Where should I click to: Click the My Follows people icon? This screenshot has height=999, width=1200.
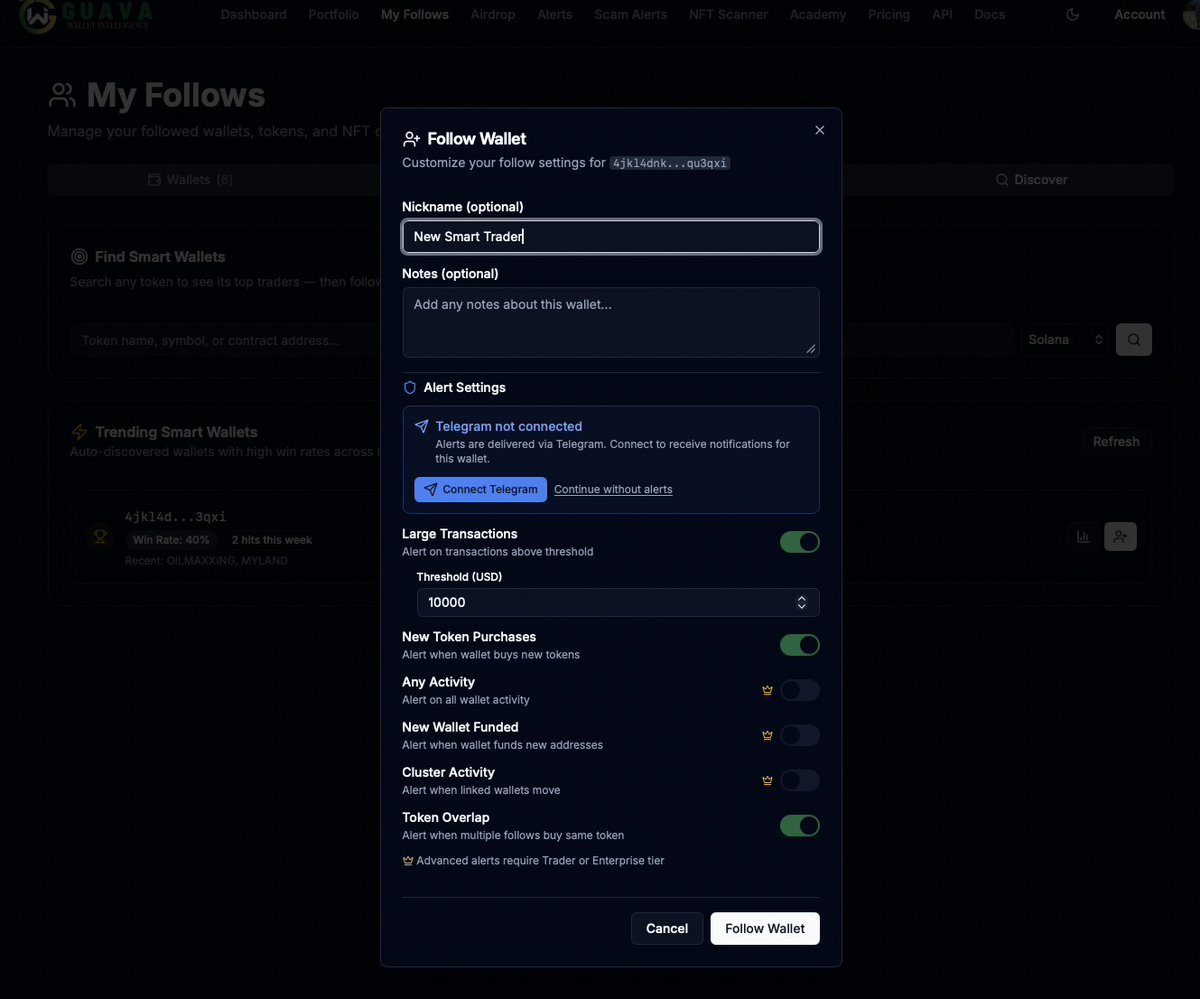[62, 95]
